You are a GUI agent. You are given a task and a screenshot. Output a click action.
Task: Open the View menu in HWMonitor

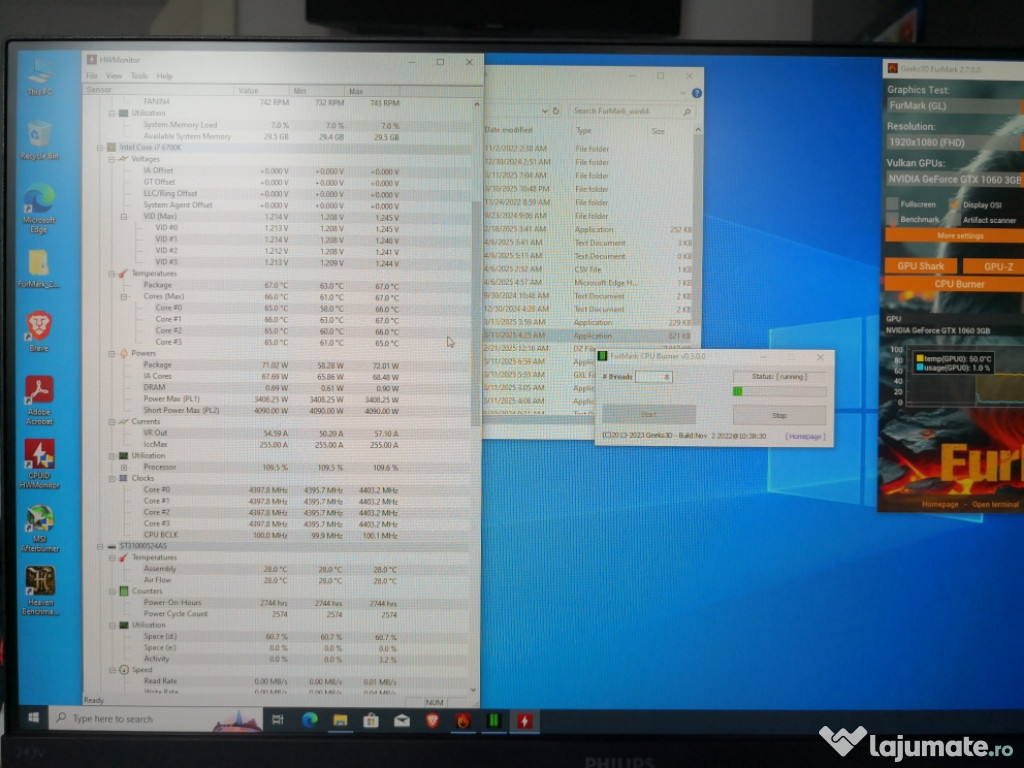pos(114,76)
